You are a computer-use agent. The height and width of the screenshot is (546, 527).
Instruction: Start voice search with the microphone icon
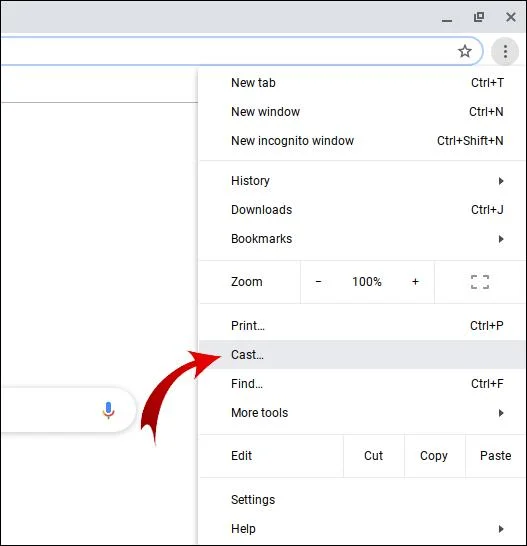[x=108, y=410]
